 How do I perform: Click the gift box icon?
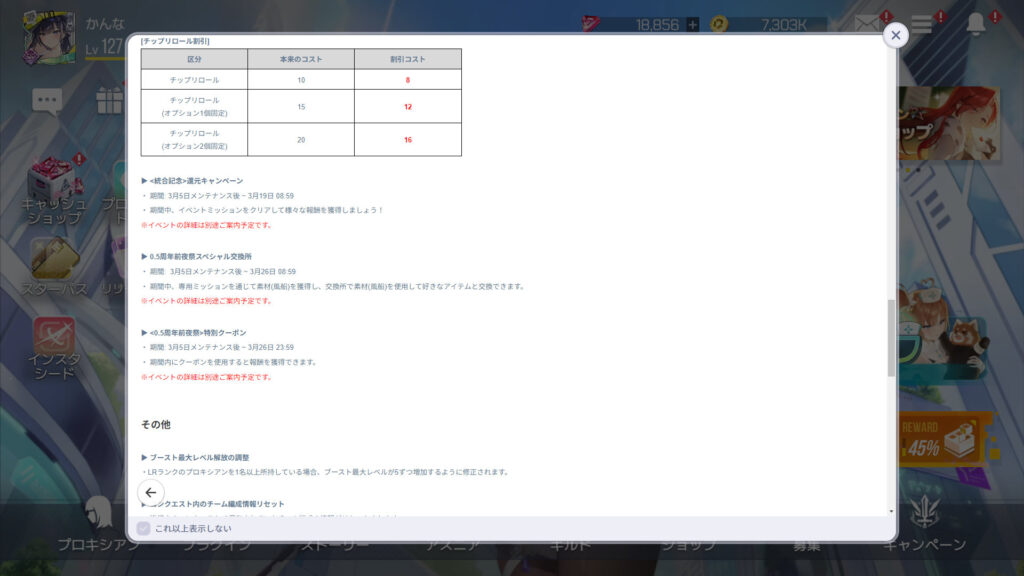[x=110, y=100]
